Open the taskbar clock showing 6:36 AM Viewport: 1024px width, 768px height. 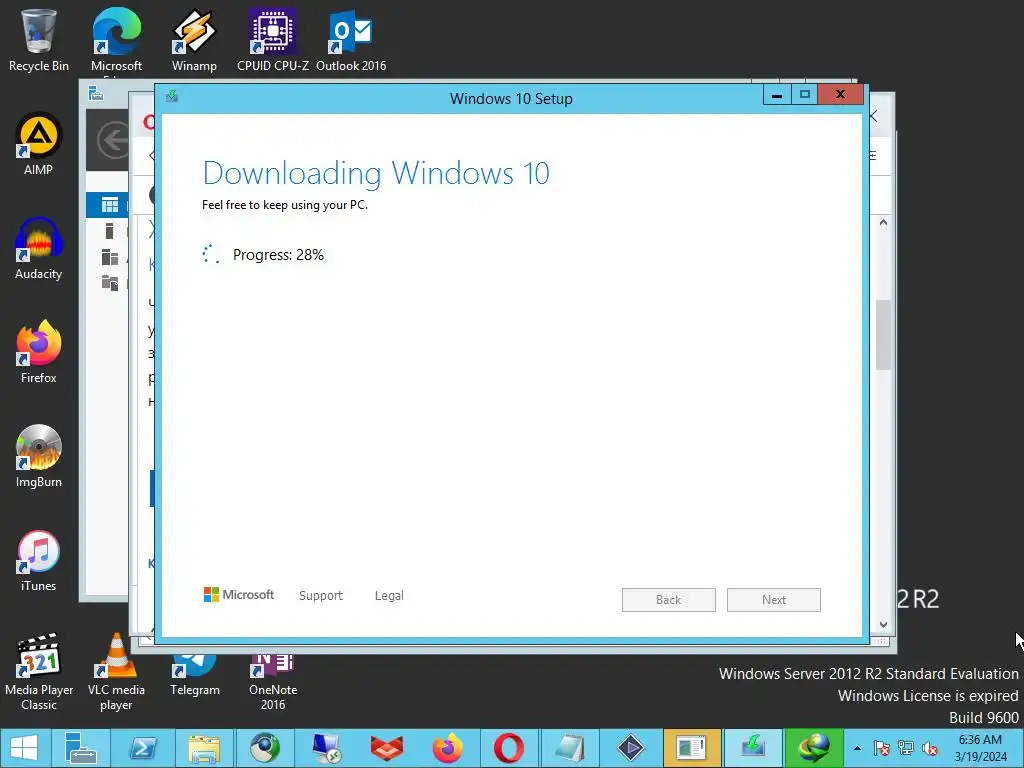[x=980, y=748]
